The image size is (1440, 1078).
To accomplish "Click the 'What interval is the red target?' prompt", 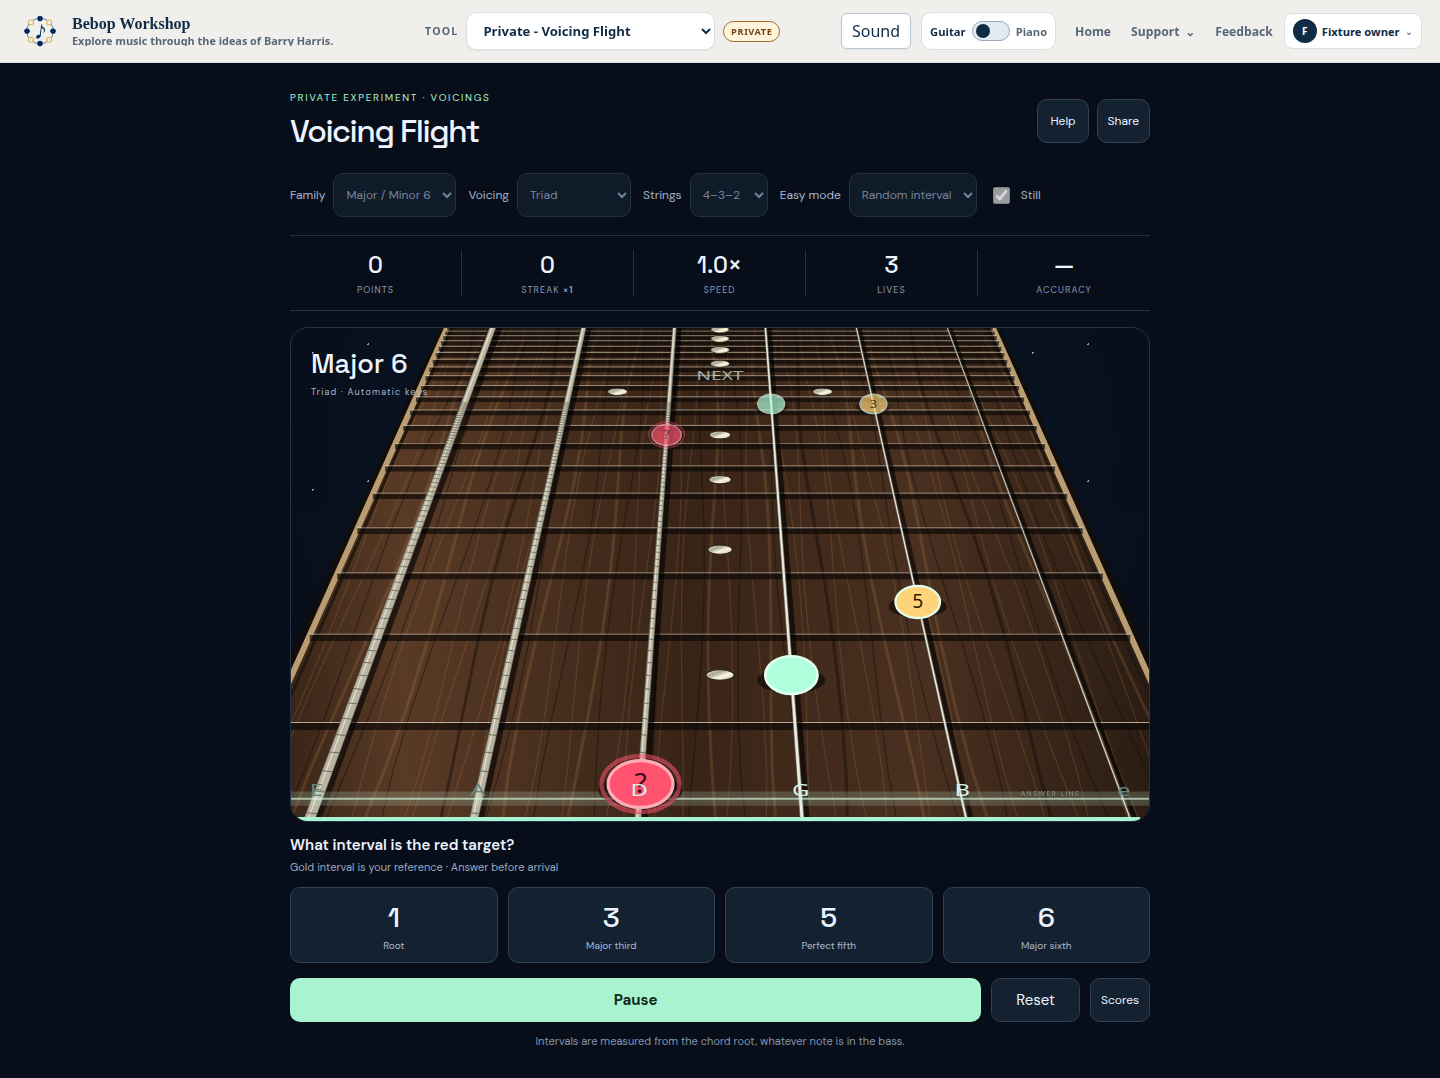I will click(x=402, y=845).
